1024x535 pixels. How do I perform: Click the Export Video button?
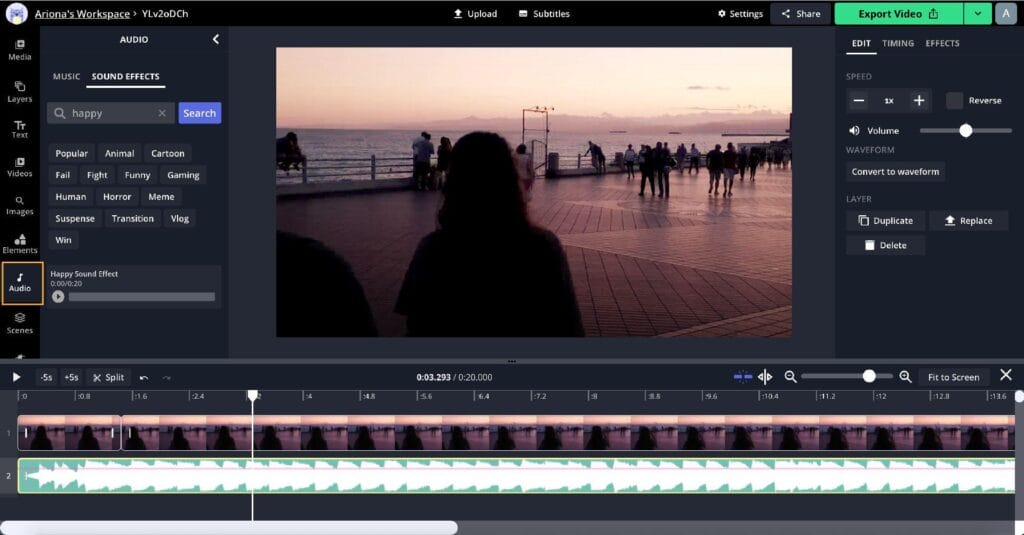point(899,14)
